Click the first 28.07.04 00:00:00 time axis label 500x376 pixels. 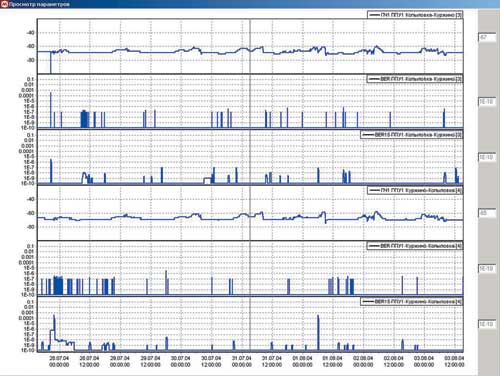59,361
